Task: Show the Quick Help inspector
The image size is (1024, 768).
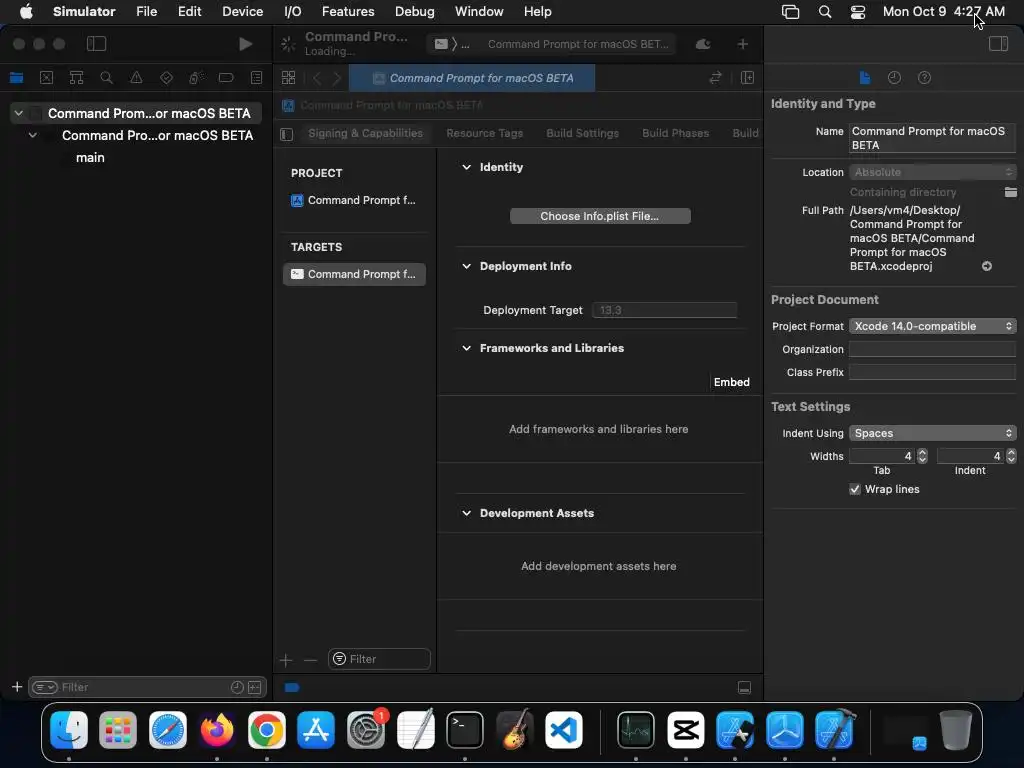Action: [925, 78]
